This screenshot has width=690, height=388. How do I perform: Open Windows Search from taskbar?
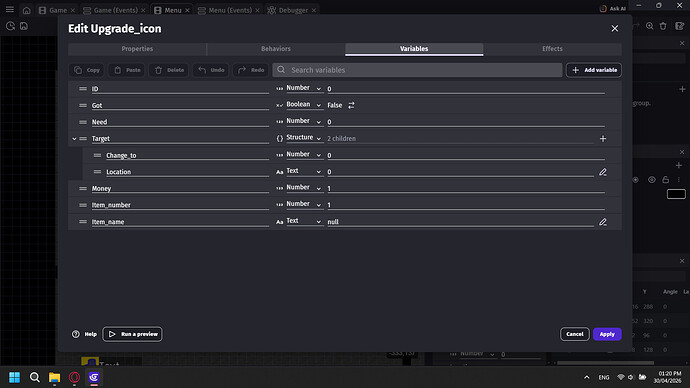coord(34,377)
